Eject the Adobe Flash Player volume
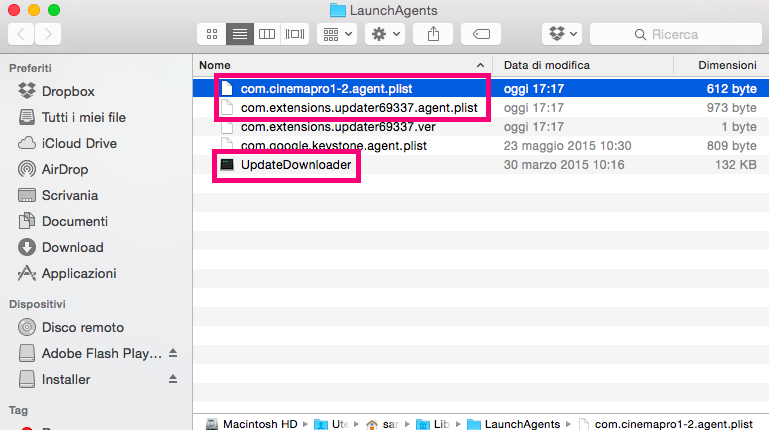769x430 pixels. click(173, 353)
